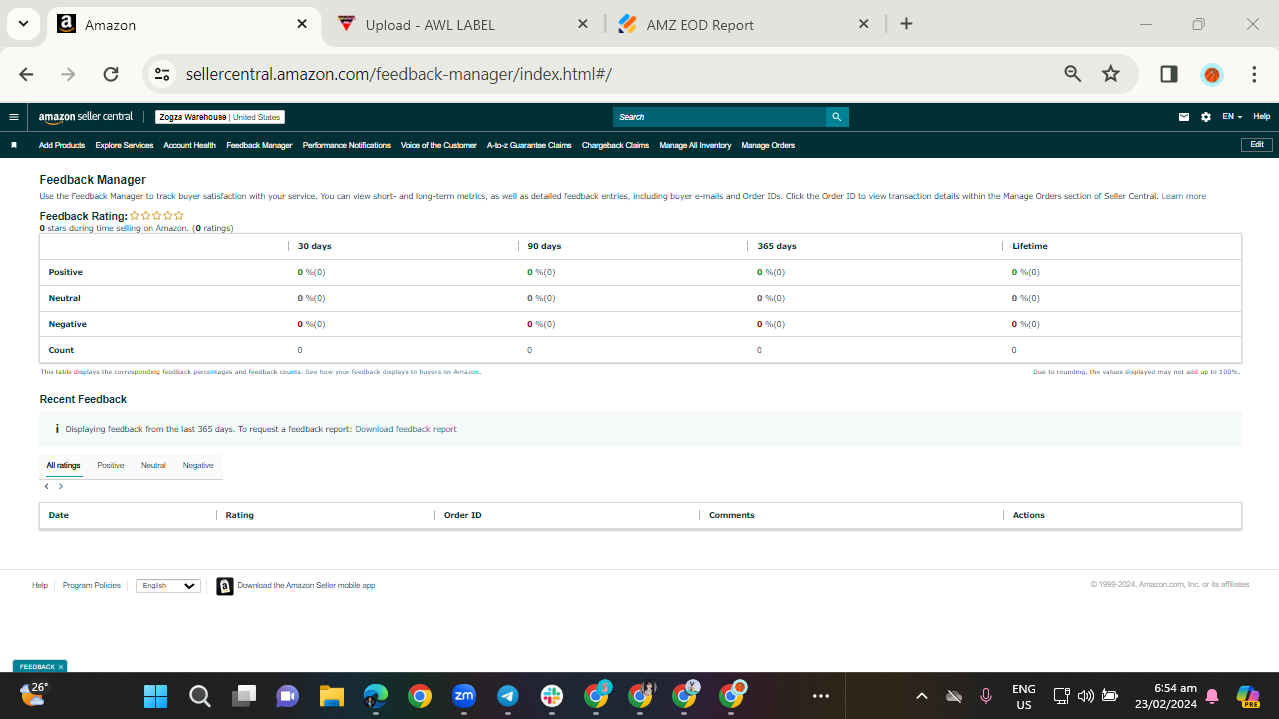Image resolution: width=1279 pixels, height=719 pixels.
Task: Click the Edit button in nav bar
Action: pyautogui.click(x=1257, y=145)
